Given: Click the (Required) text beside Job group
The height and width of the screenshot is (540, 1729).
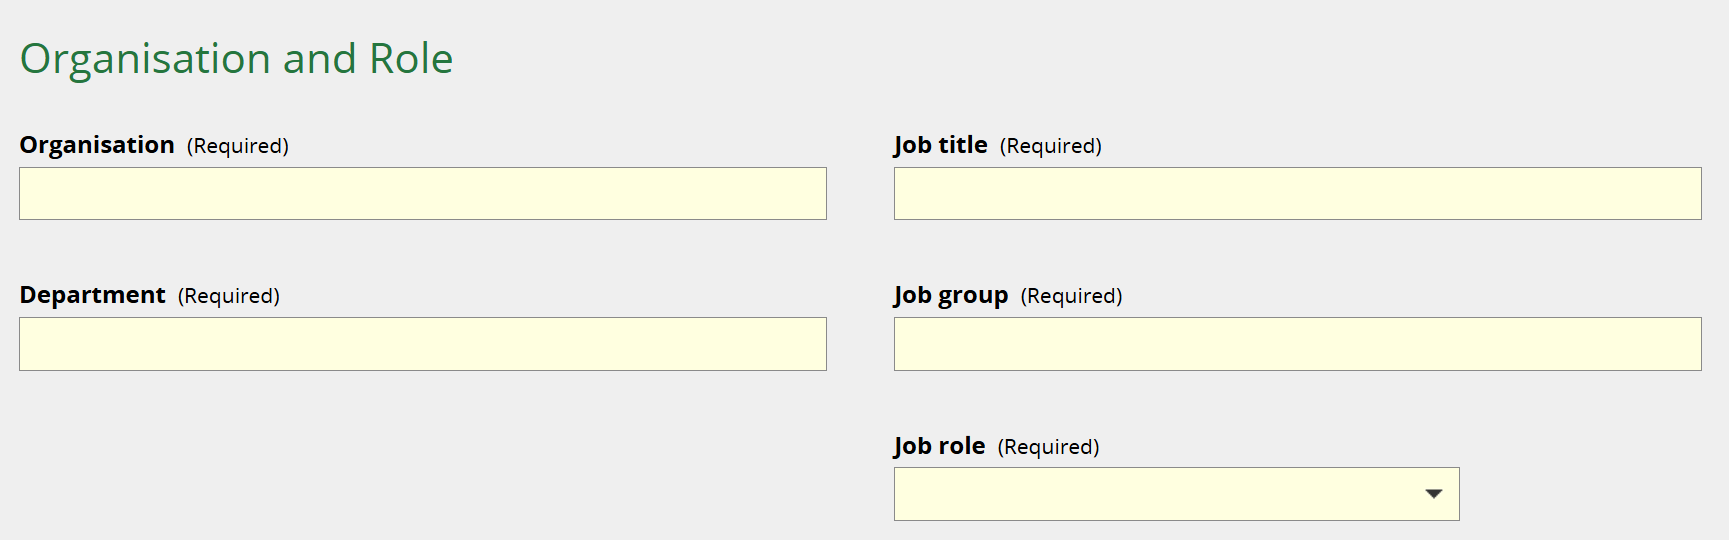Looking at the screenshot, I should click(1072, 297).
